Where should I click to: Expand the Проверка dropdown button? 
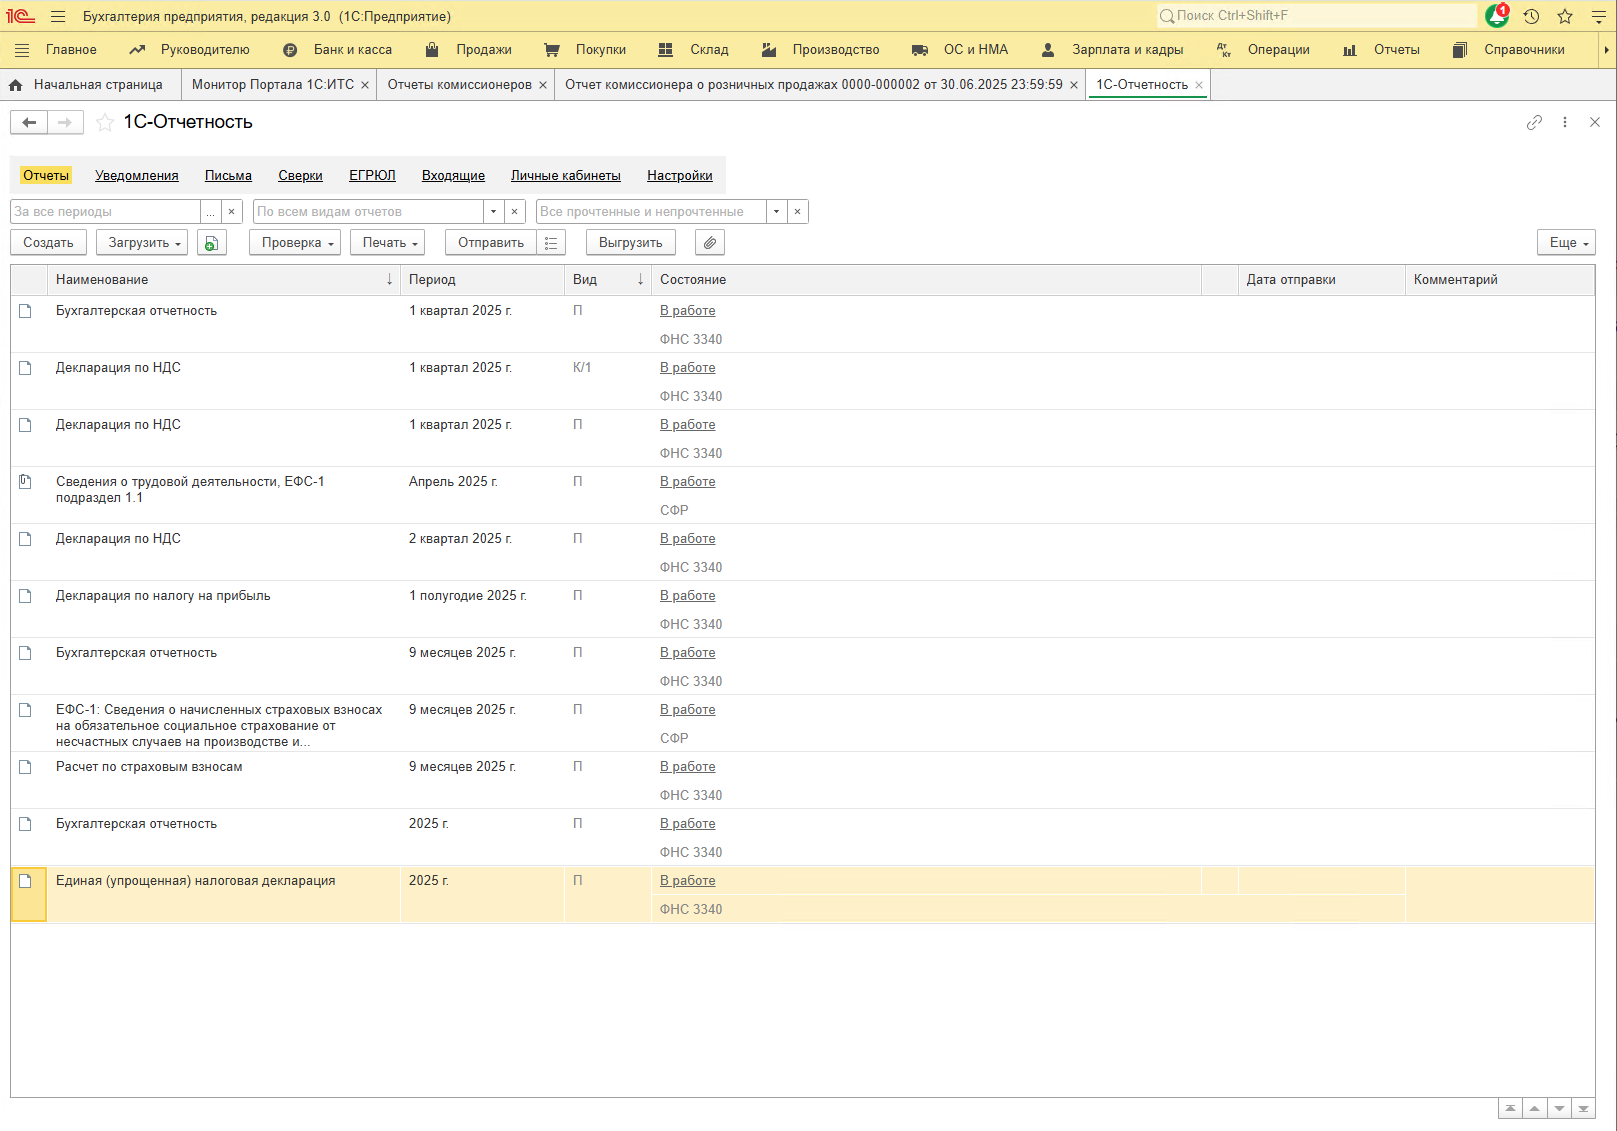coord(297,243)
